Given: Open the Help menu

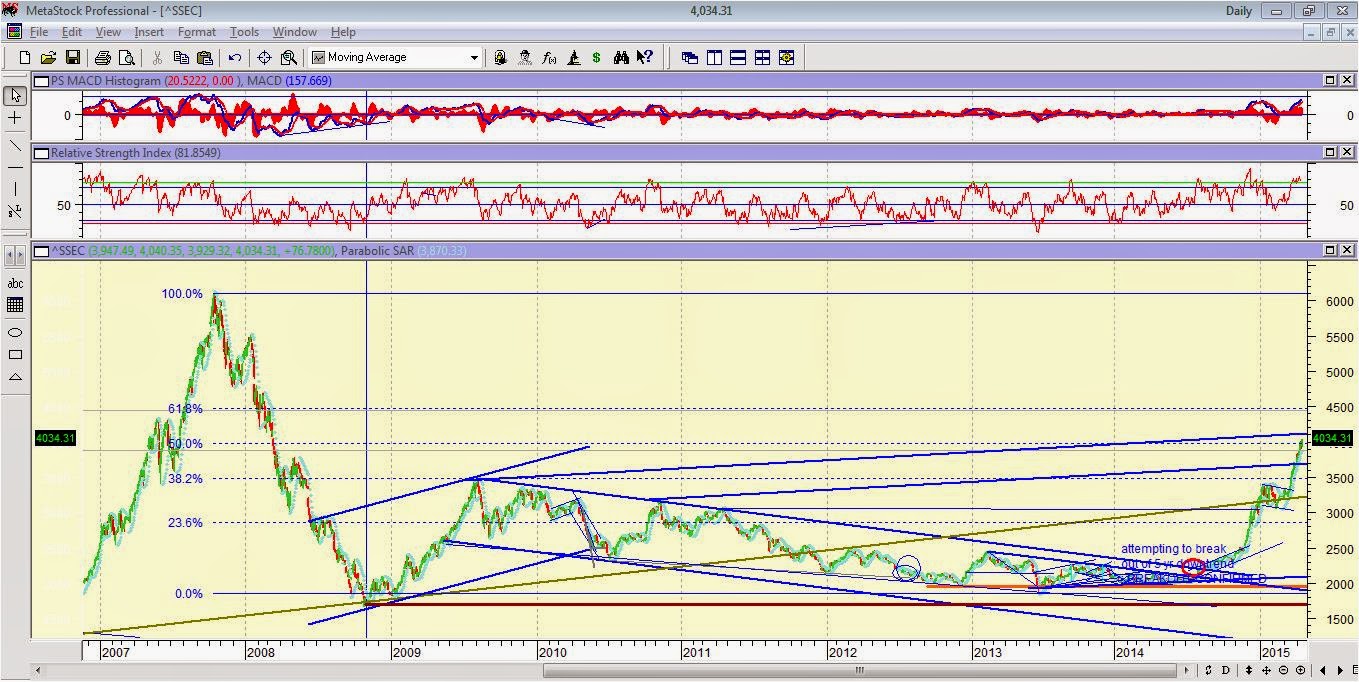Looking at the screenshot, I should 343,33.
